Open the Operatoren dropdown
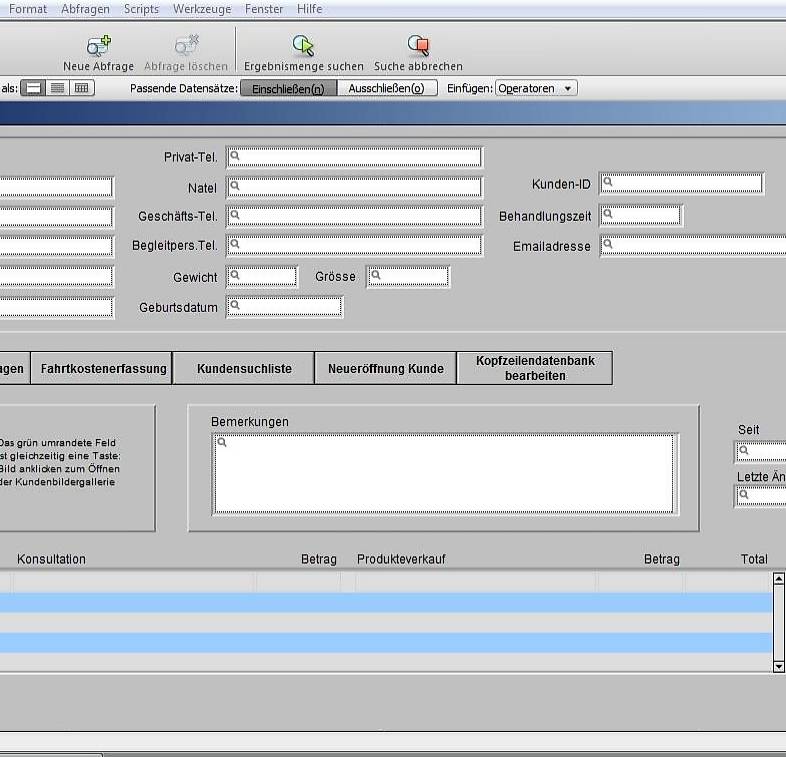 coord(536,89)
